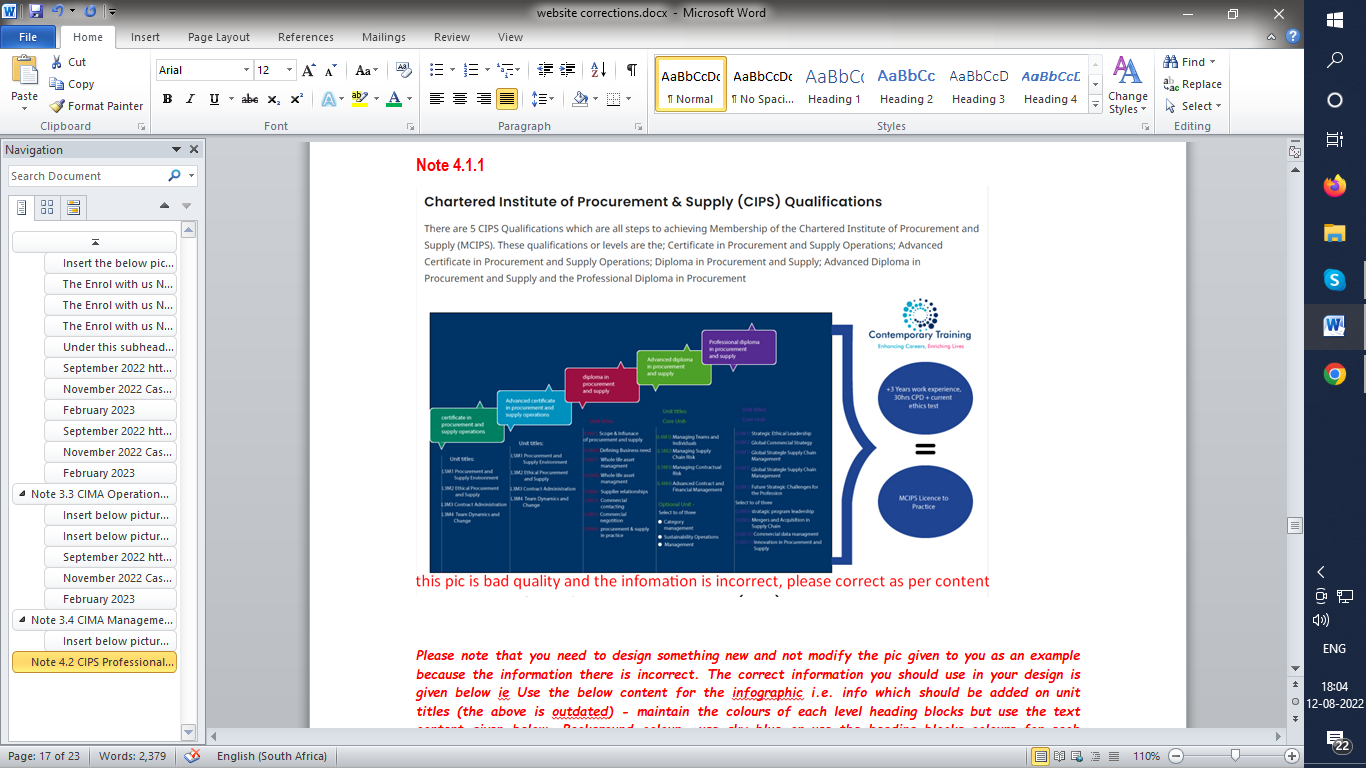Toggle Italic text formatting

[x=191, y=99]
